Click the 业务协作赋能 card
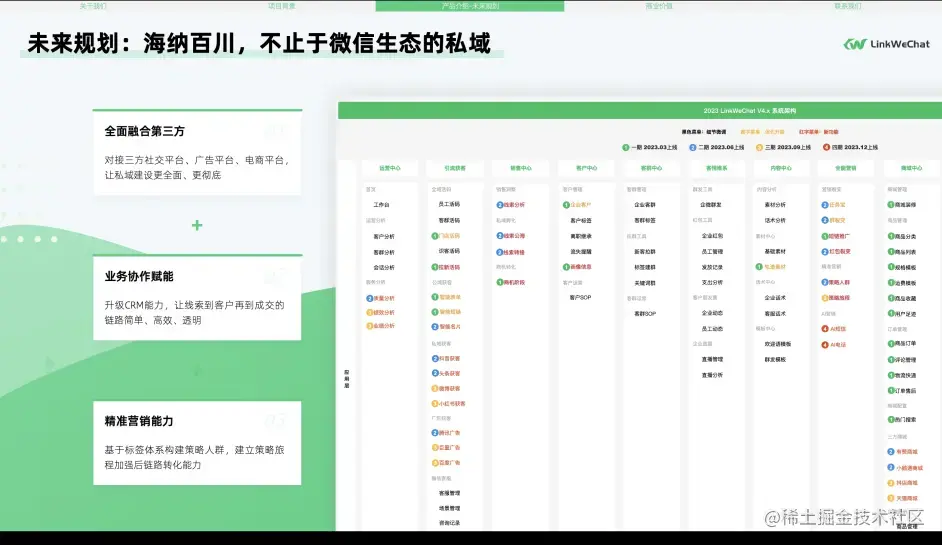This screenshot has width=942, height=545. (197, 298)
